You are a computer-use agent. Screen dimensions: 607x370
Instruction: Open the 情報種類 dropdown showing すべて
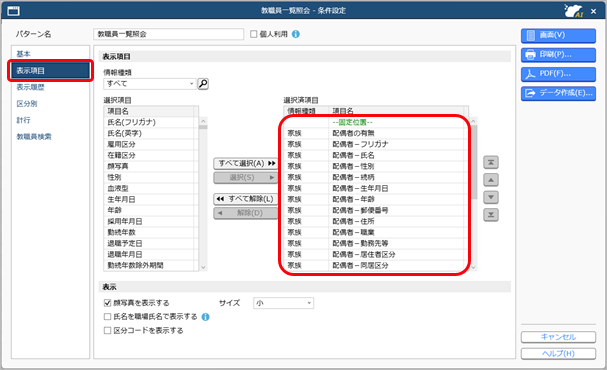pos(150,84)
